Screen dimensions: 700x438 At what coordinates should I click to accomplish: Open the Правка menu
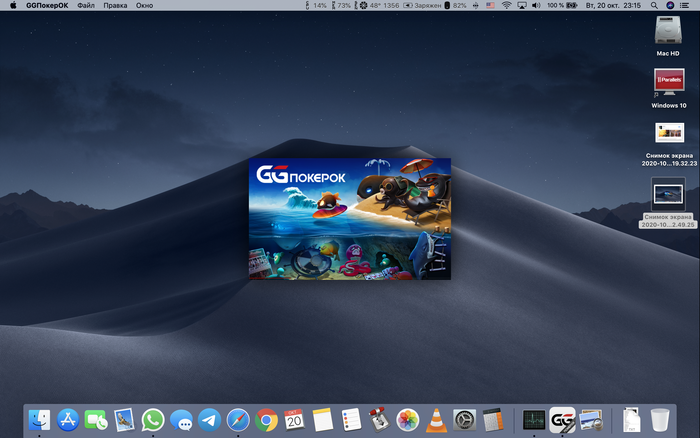tap(115, 5)
